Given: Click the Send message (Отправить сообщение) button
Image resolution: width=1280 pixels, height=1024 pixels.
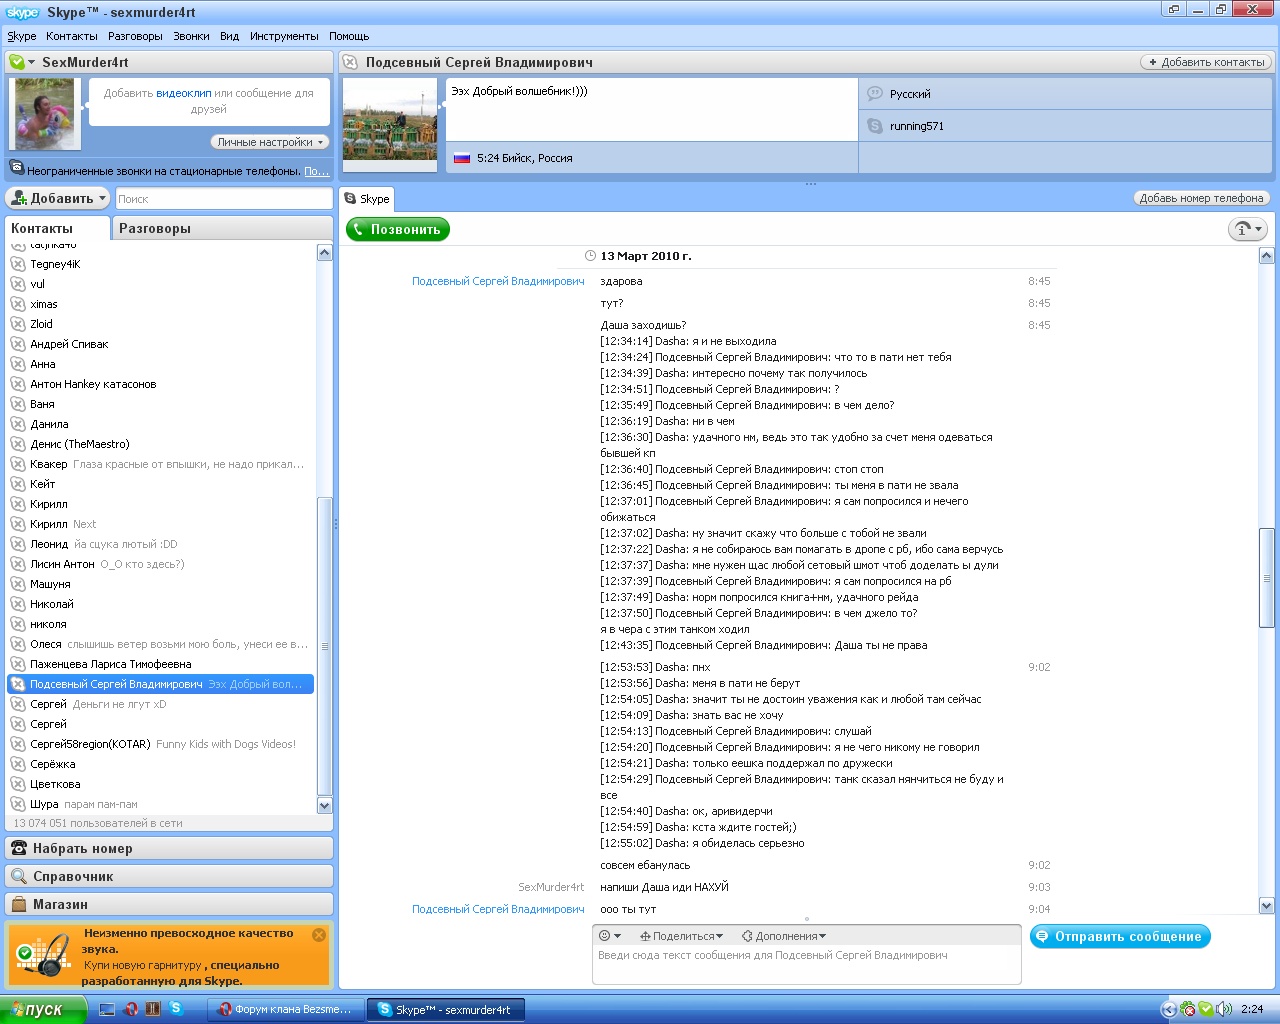Looking at the screenshot, I should (1120, 936).
